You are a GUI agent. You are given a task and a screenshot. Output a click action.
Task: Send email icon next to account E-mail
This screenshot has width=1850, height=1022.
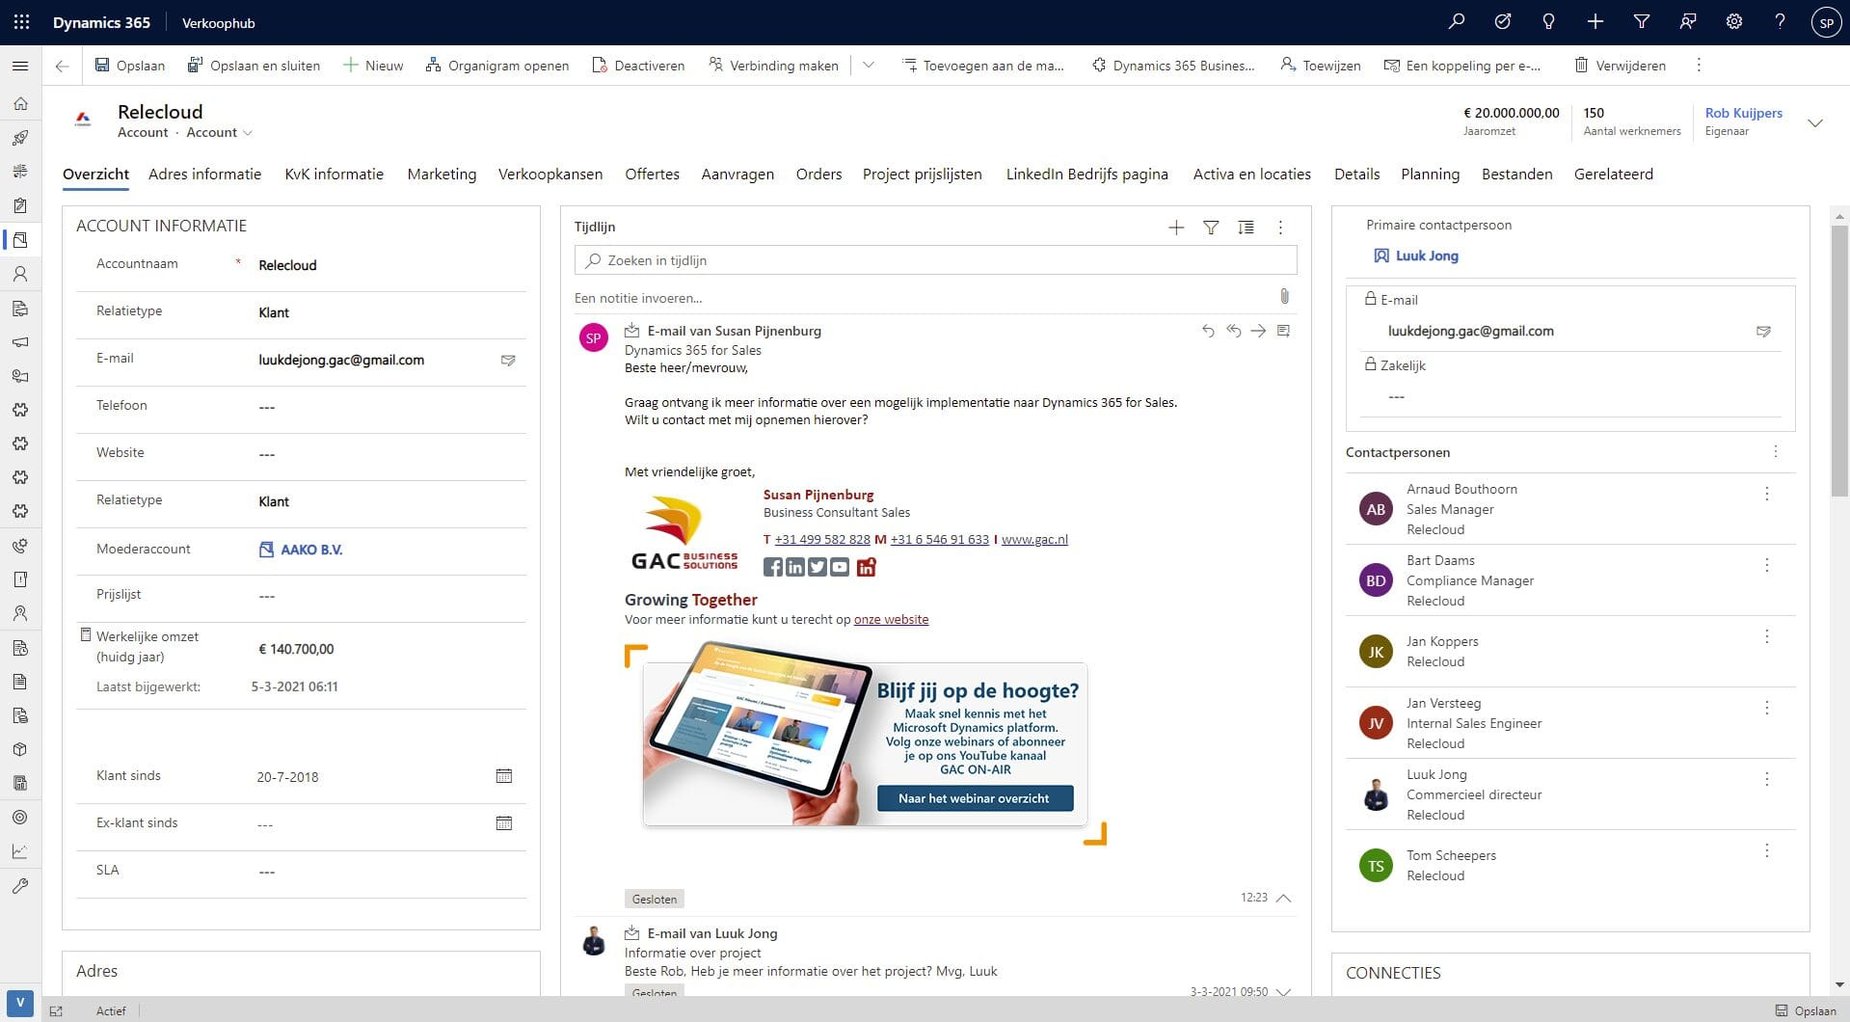(508, 360)
